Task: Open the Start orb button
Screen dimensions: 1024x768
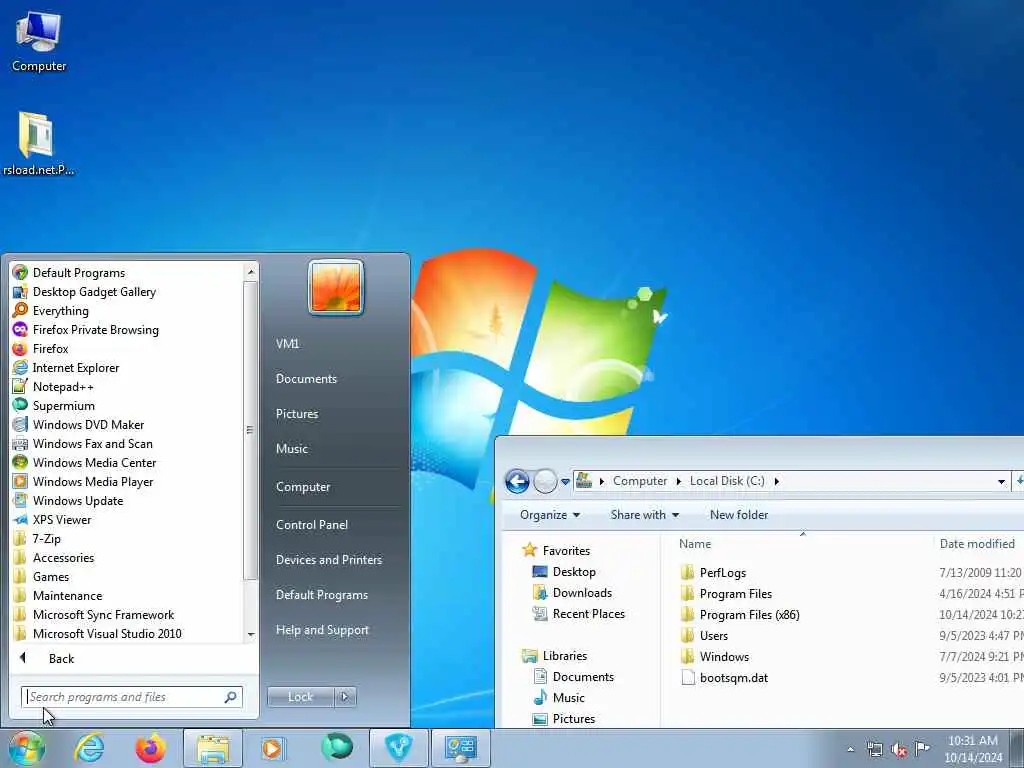Action: 26,748
